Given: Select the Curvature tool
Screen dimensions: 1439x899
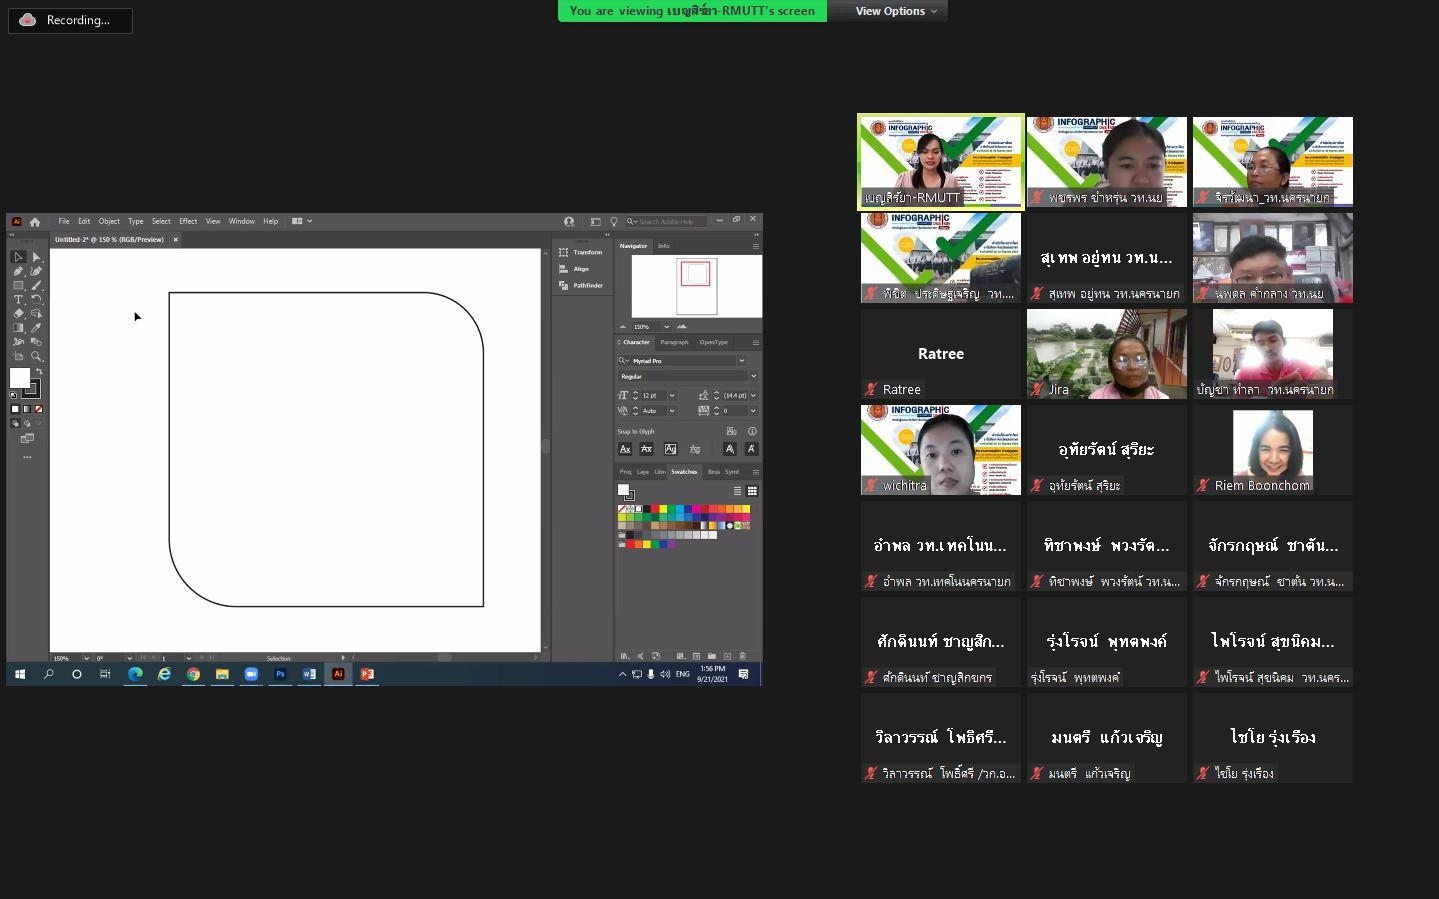Looking at the screenshot, I should [x=36, y=271].
